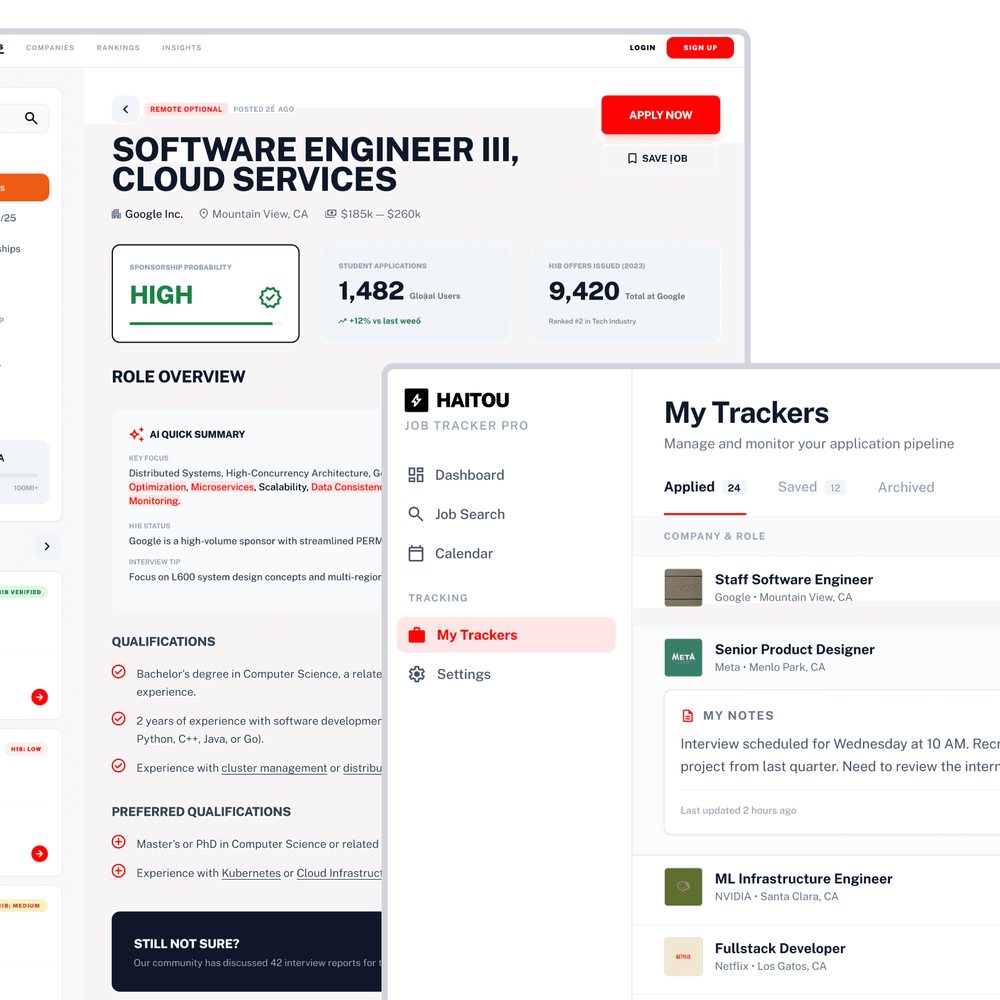Click the Login link

point(642,48)
